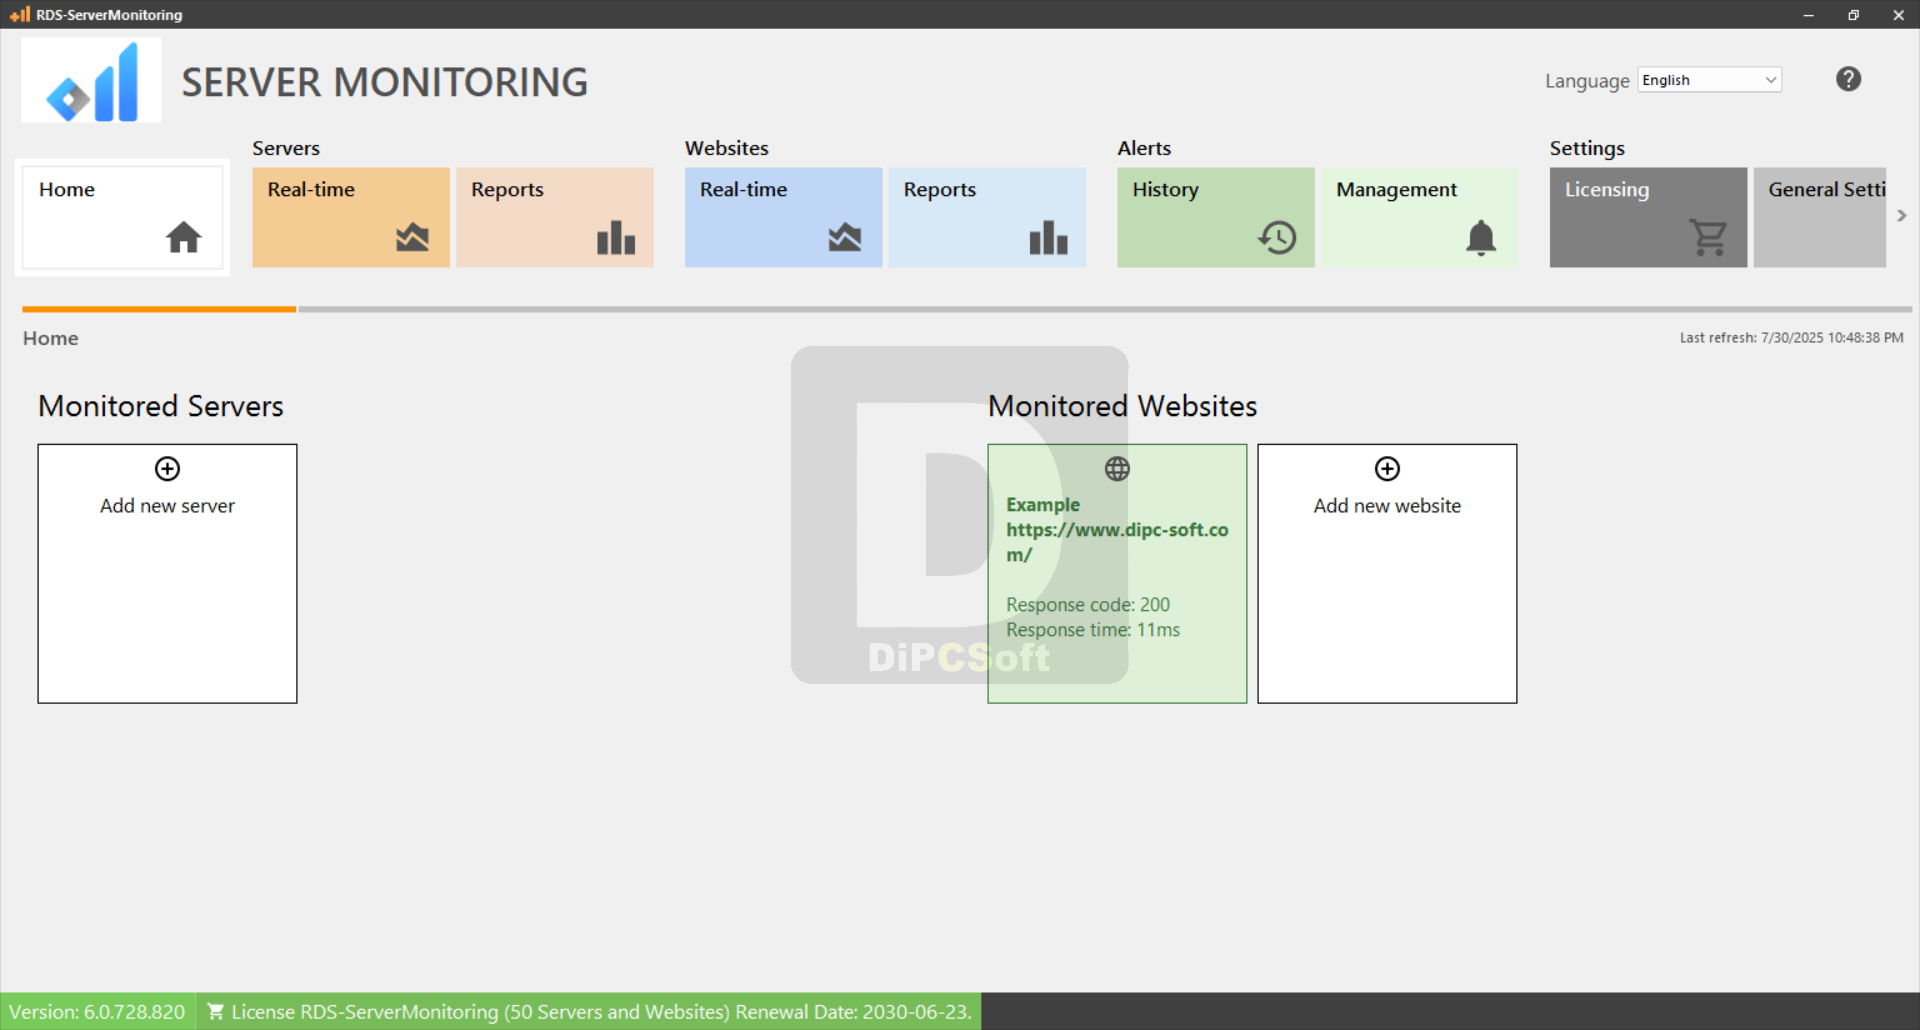Click the globe icon on Example website card

(1117, 469)
